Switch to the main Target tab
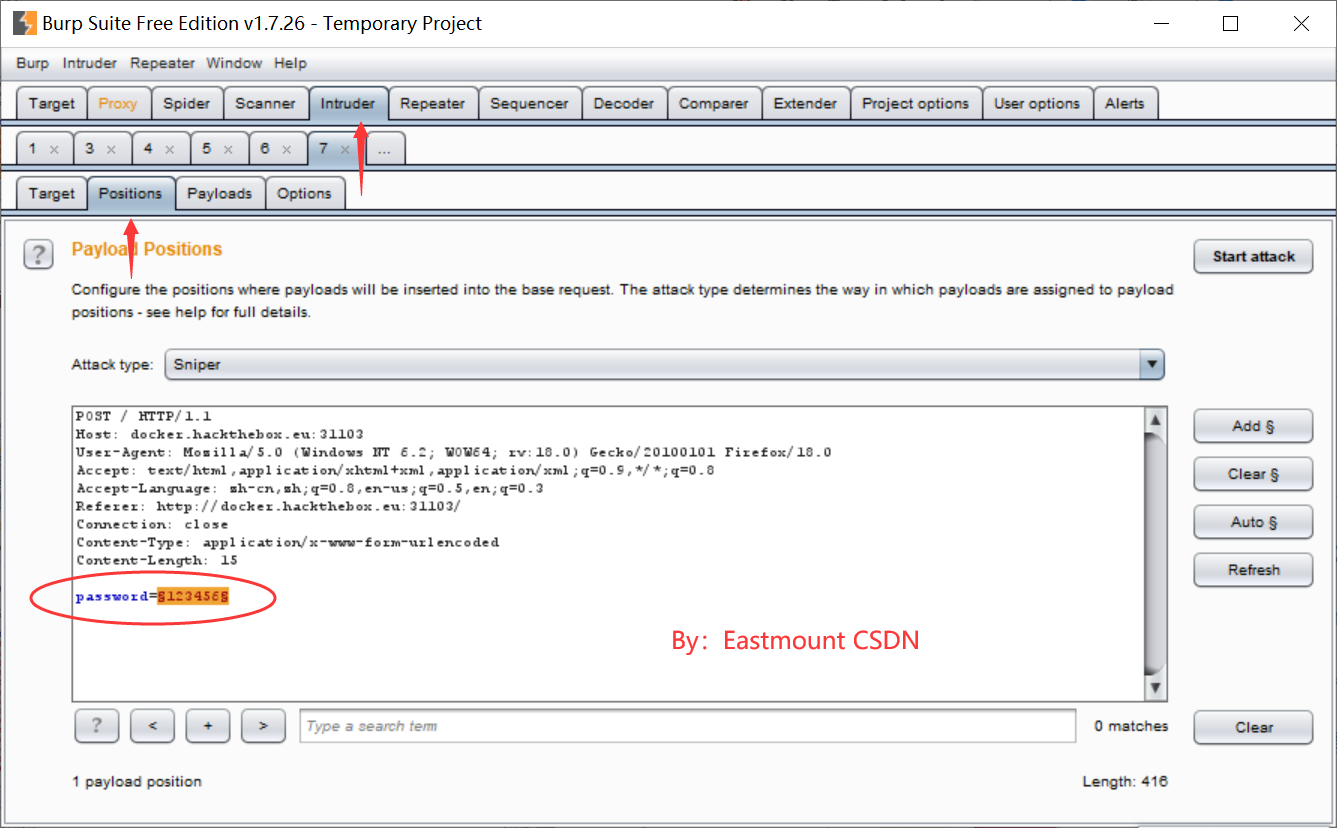 51,104
